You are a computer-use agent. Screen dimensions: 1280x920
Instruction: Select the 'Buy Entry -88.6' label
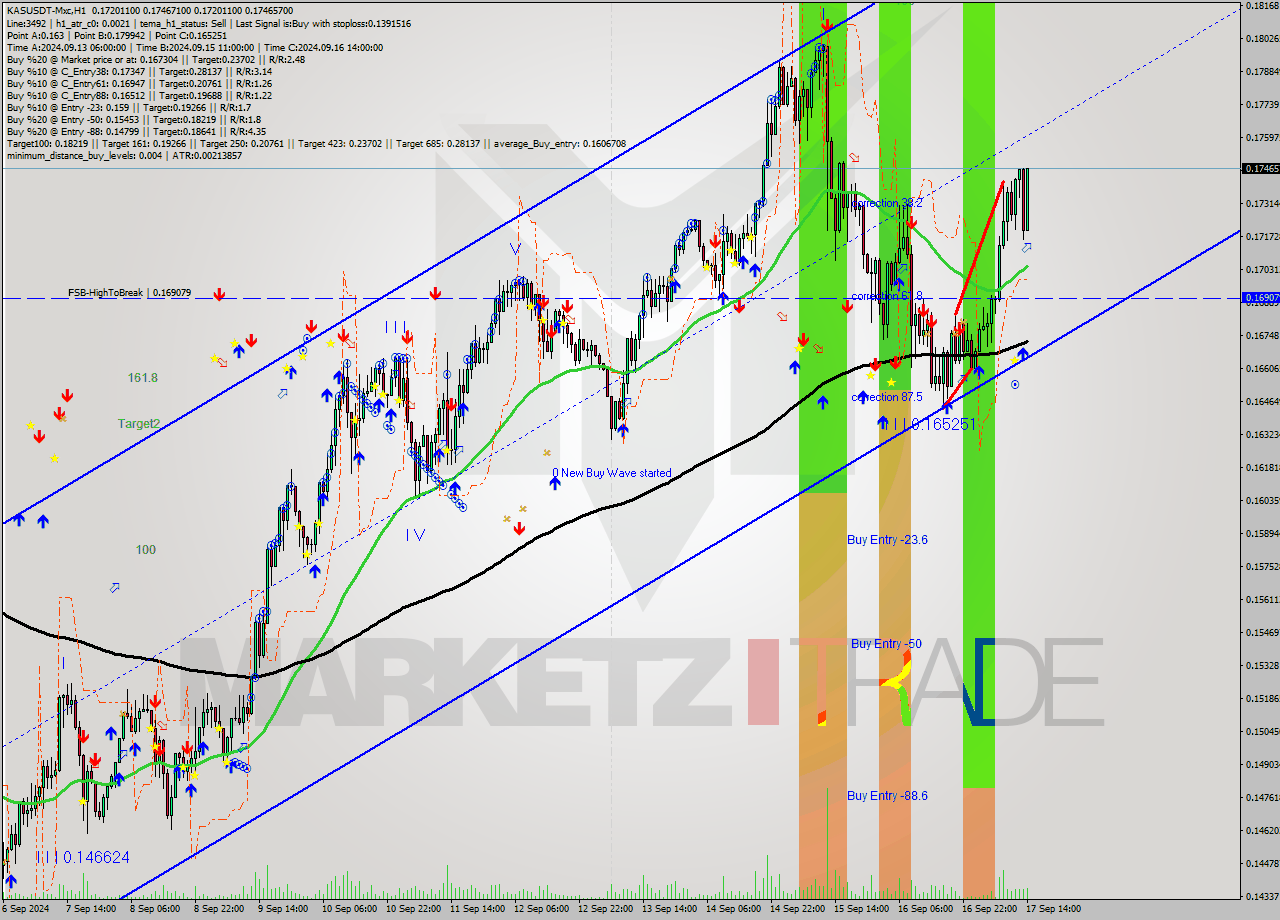coord(887,795)
